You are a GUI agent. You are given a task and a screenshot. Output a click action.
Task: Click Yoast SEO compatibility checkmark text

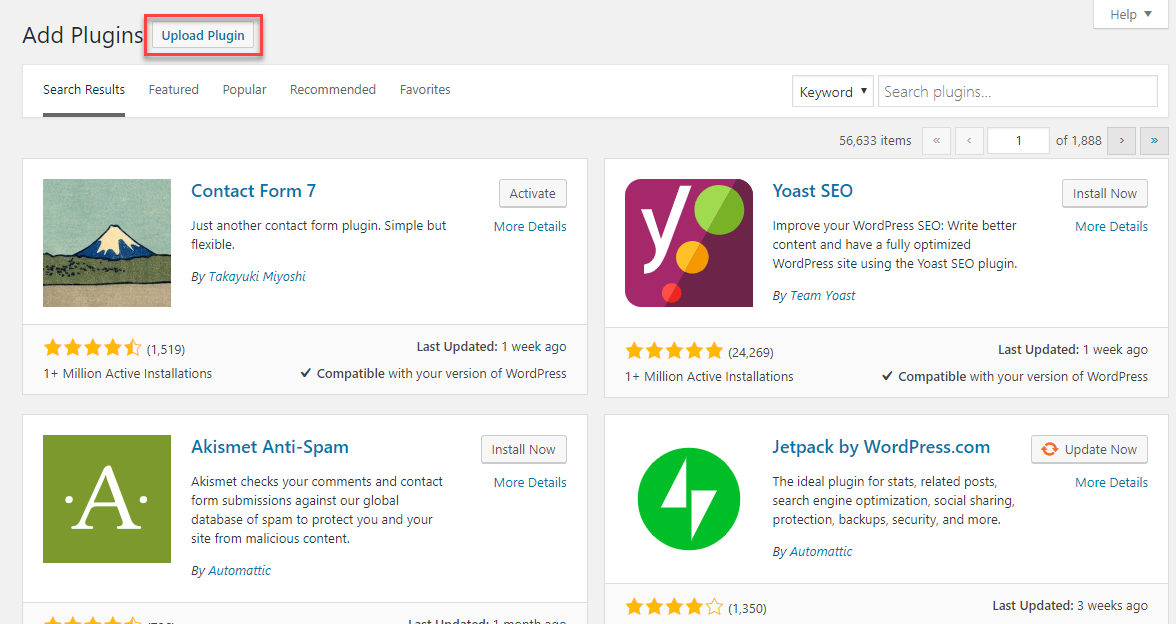pos(1015,376)
